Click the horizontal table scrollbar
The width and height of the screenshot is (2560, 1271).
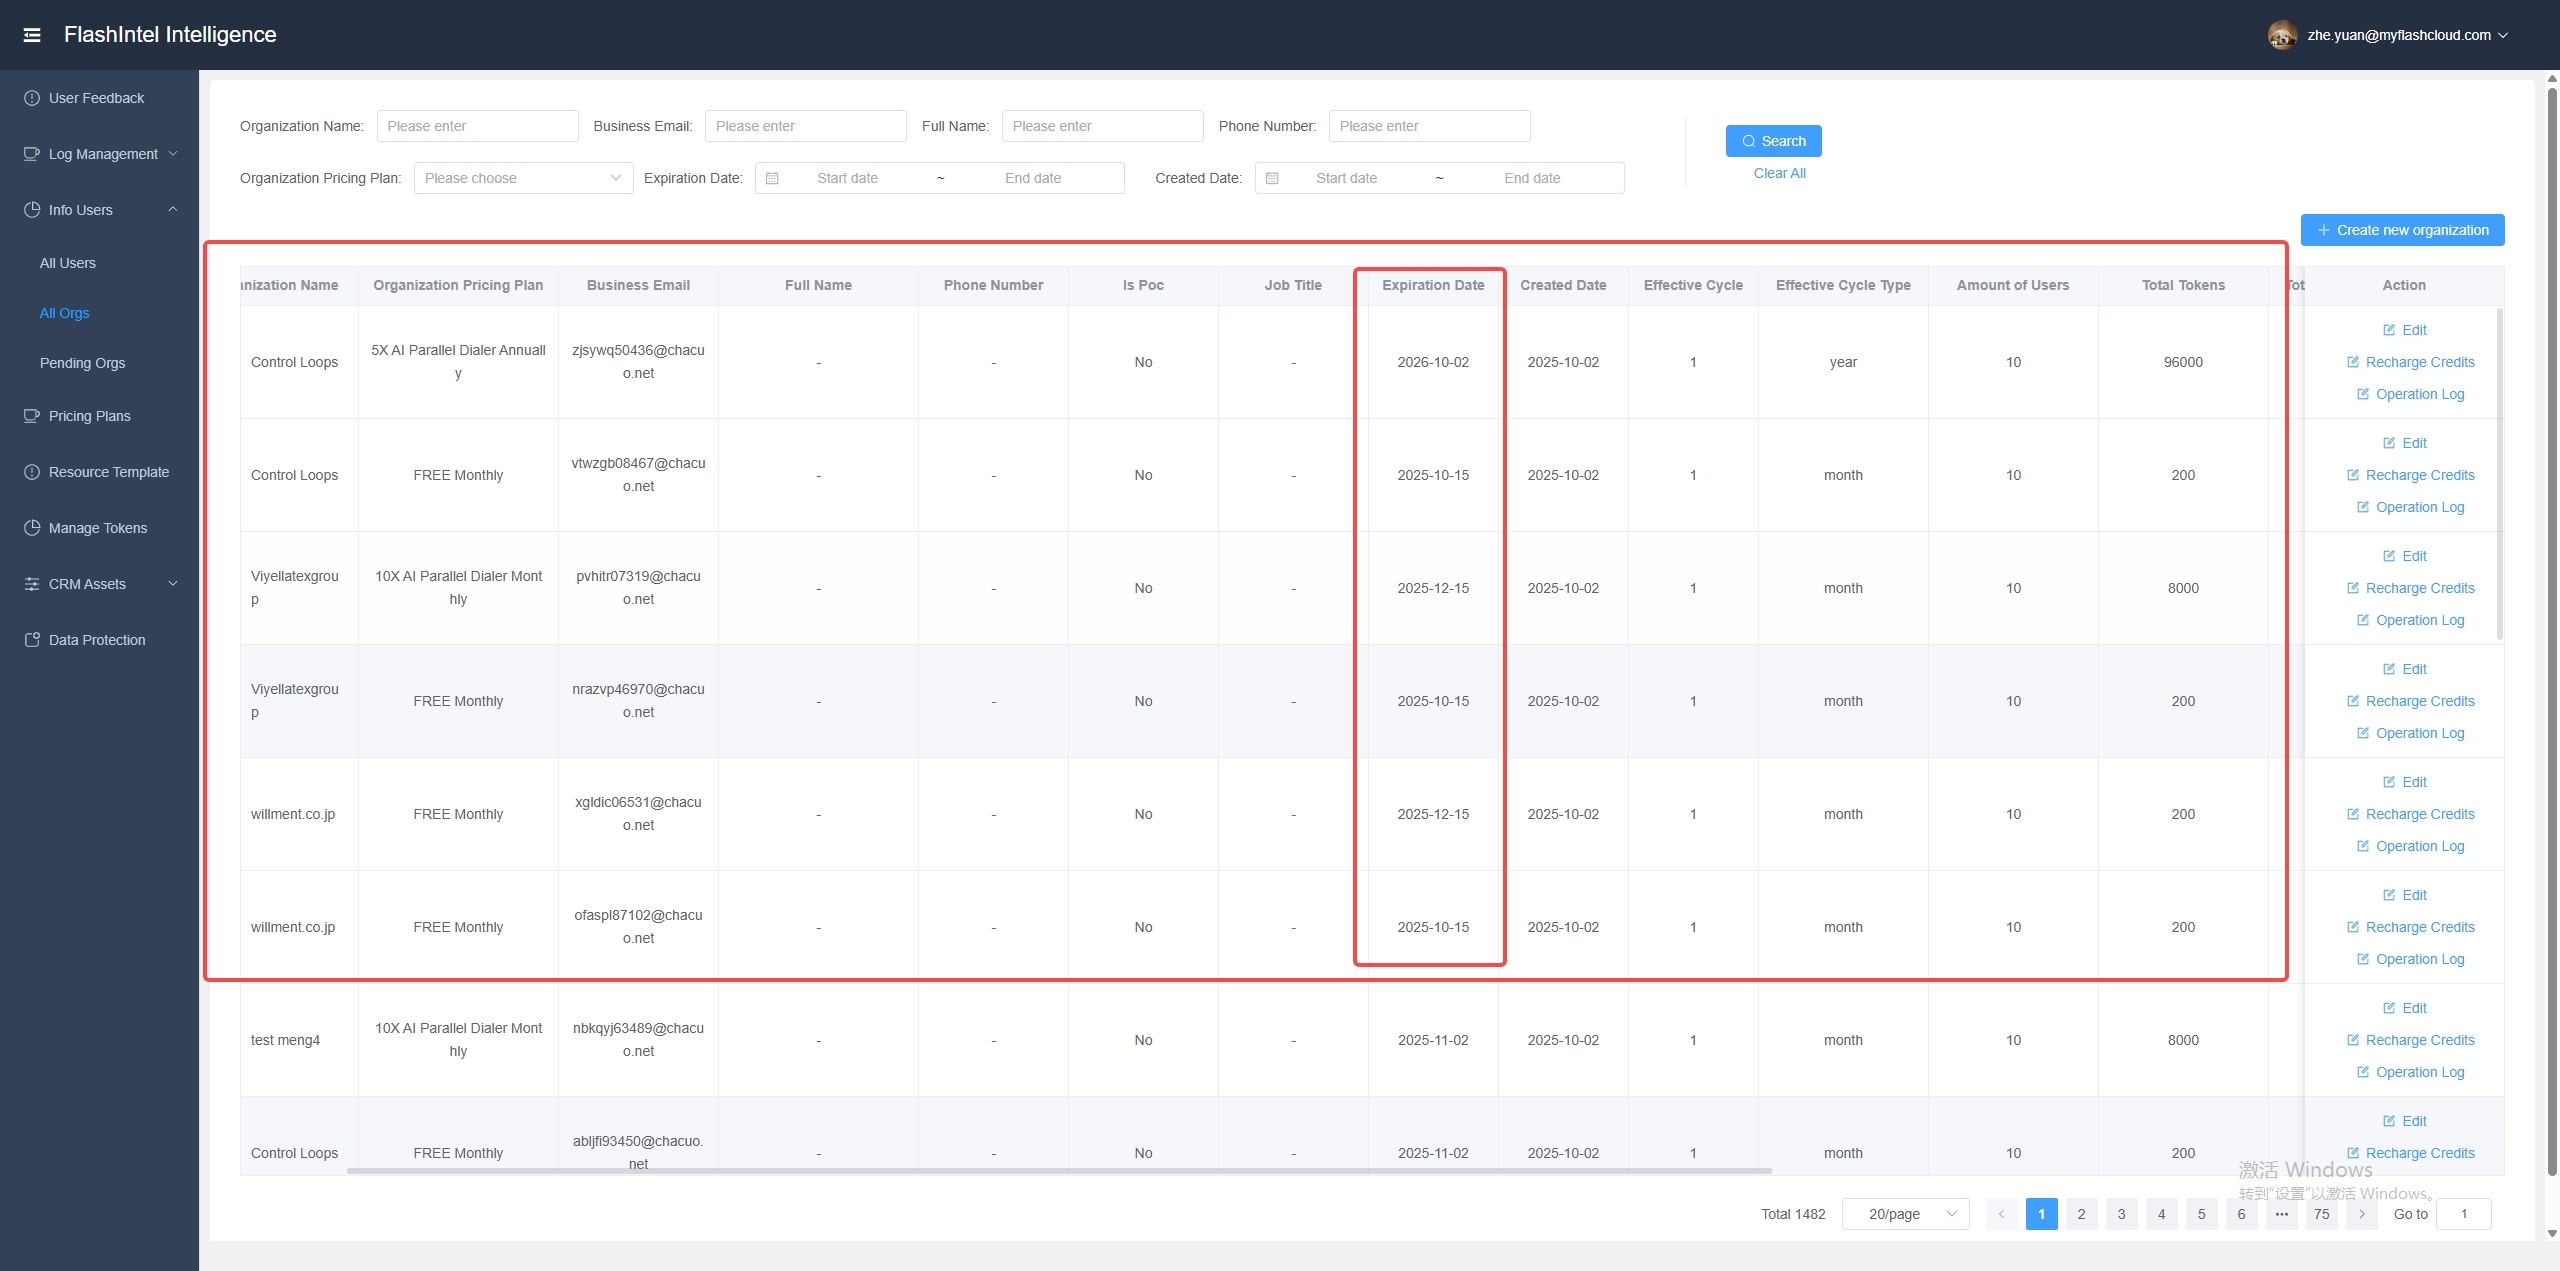(x=1060, y=1170)
